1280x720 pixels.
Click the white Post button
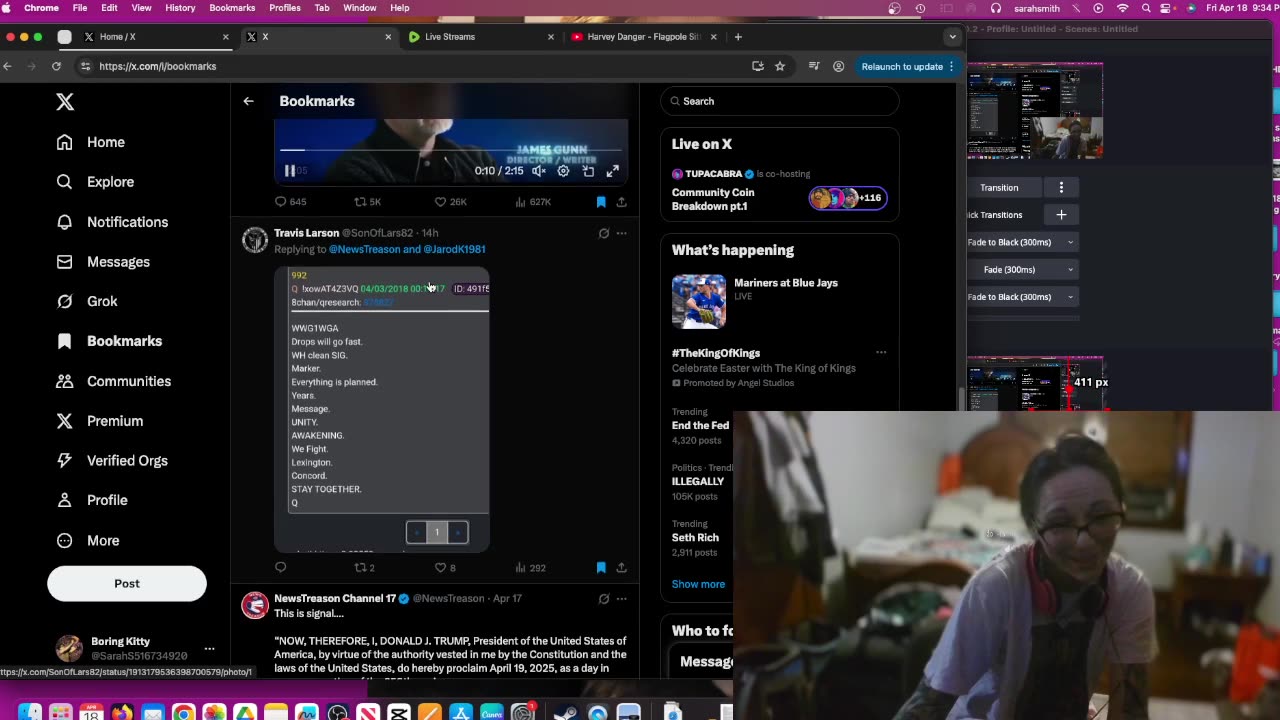[x=127, y=583]
